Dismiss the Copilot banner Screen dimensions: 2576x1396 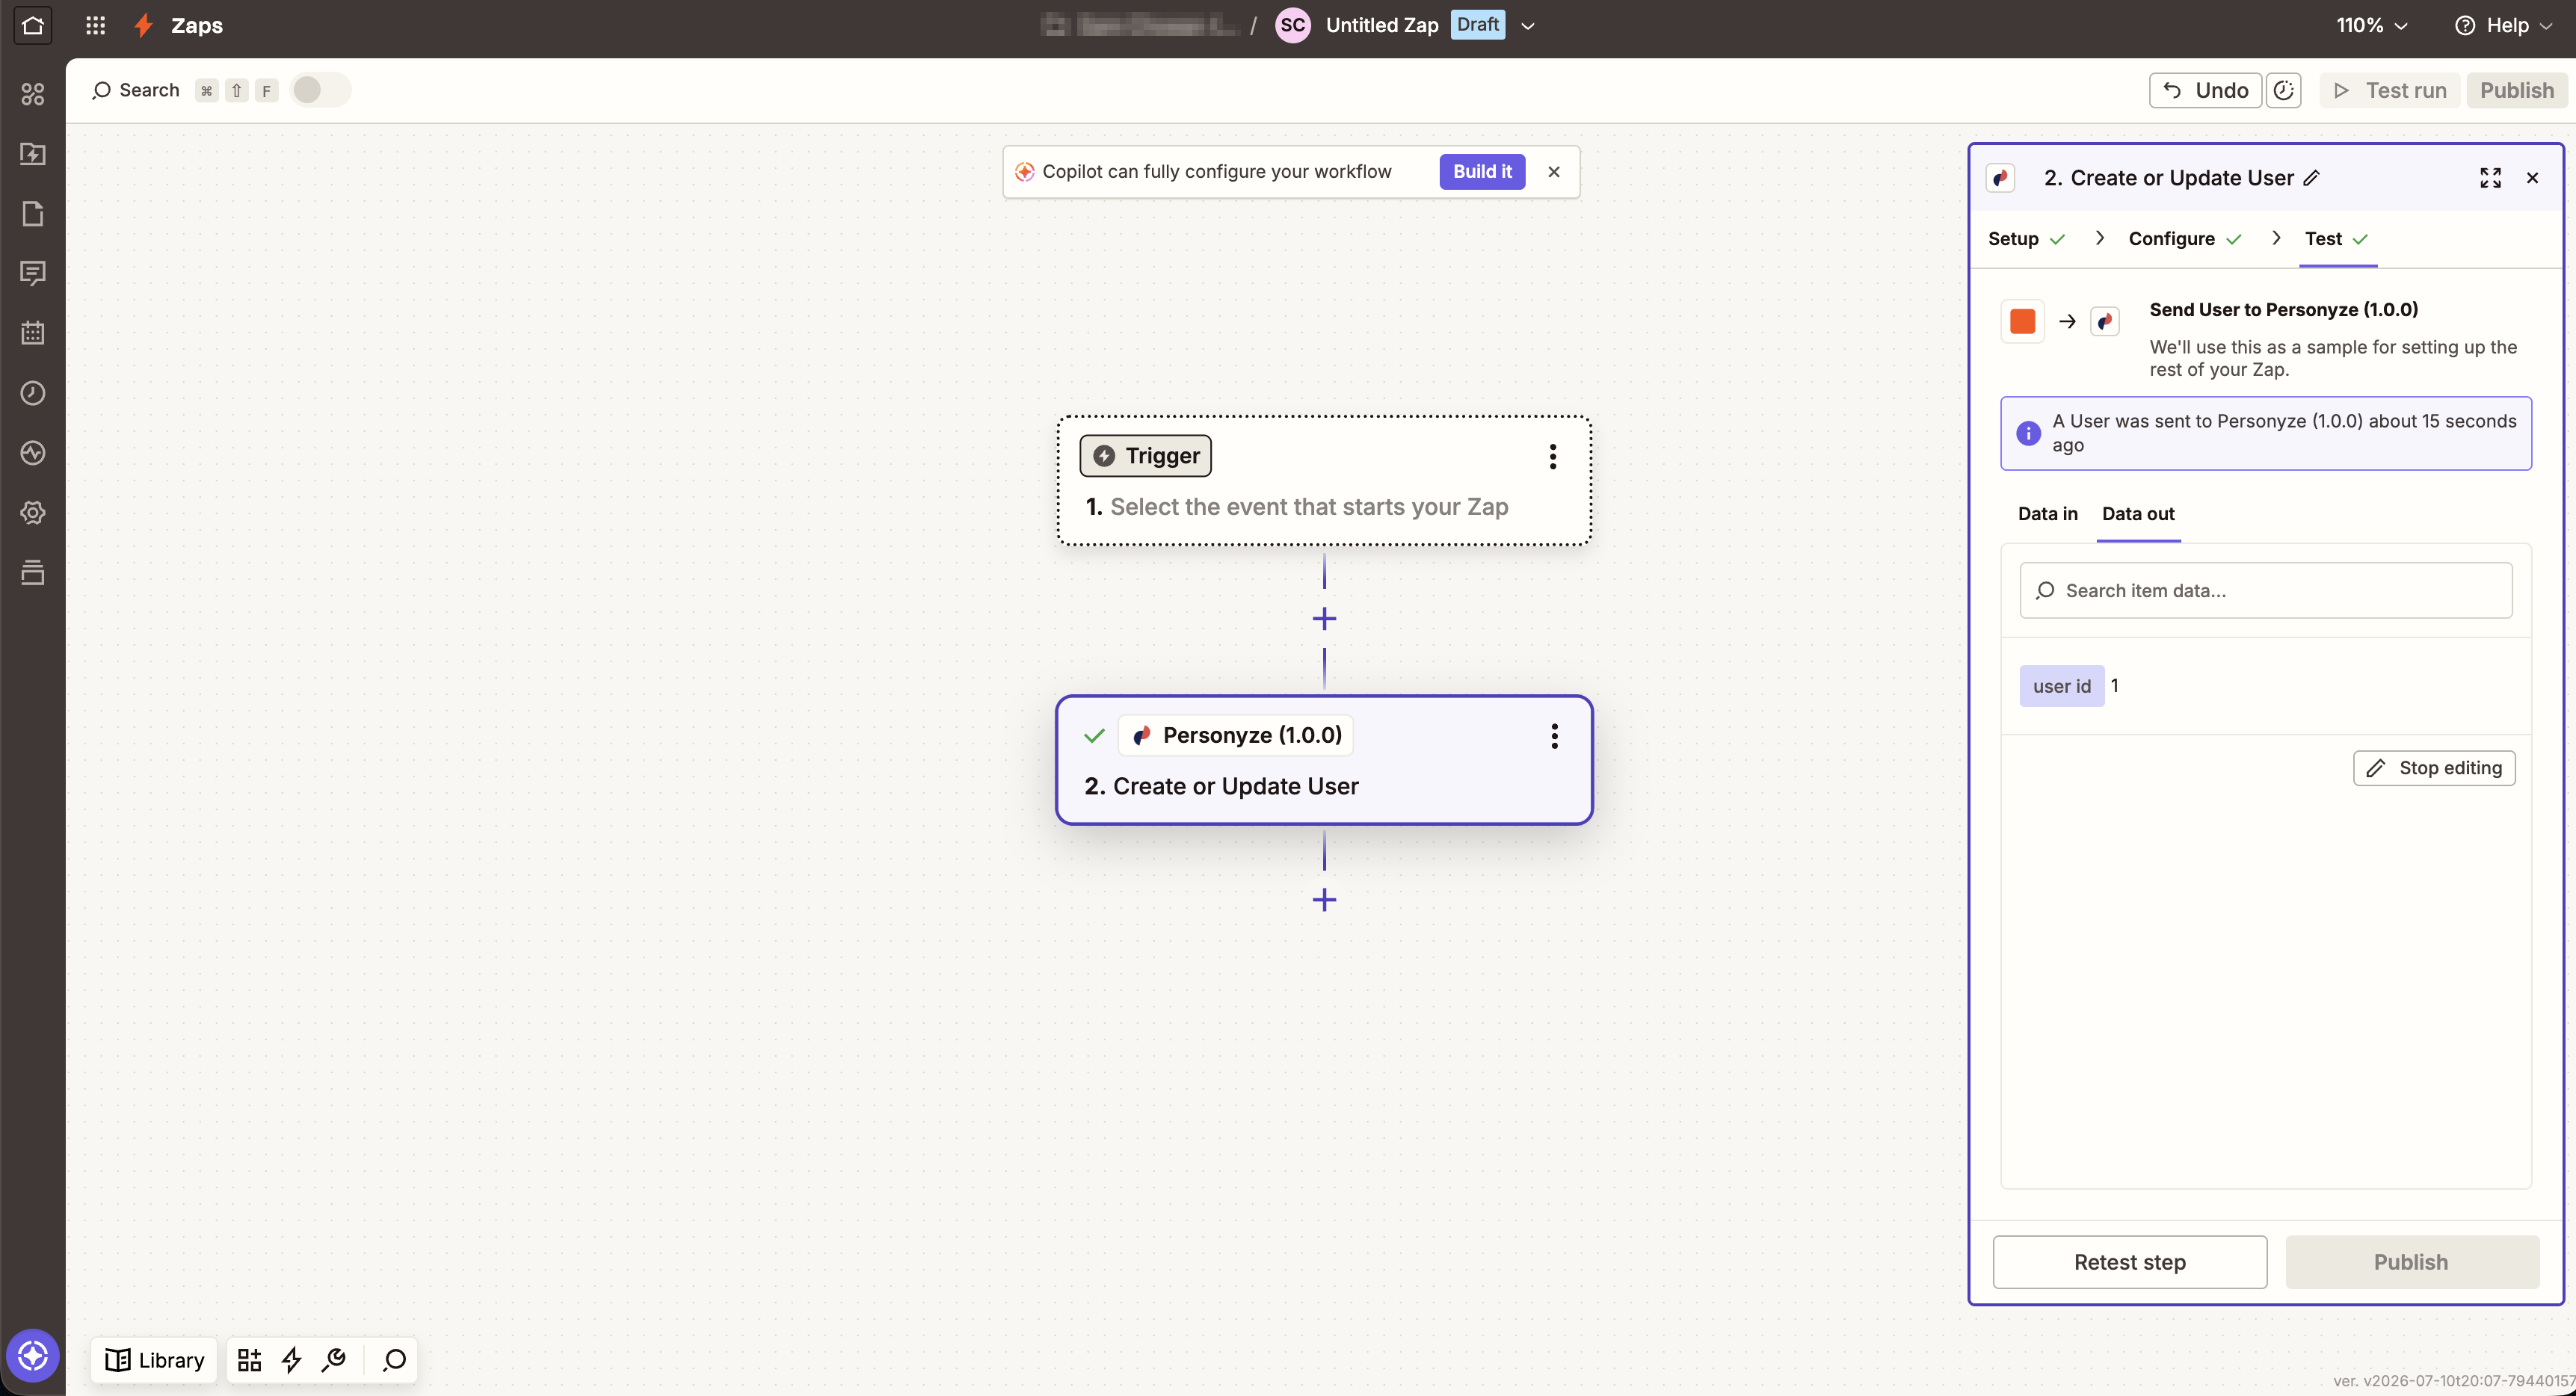pyautogui.click(x=1554, y=172)
